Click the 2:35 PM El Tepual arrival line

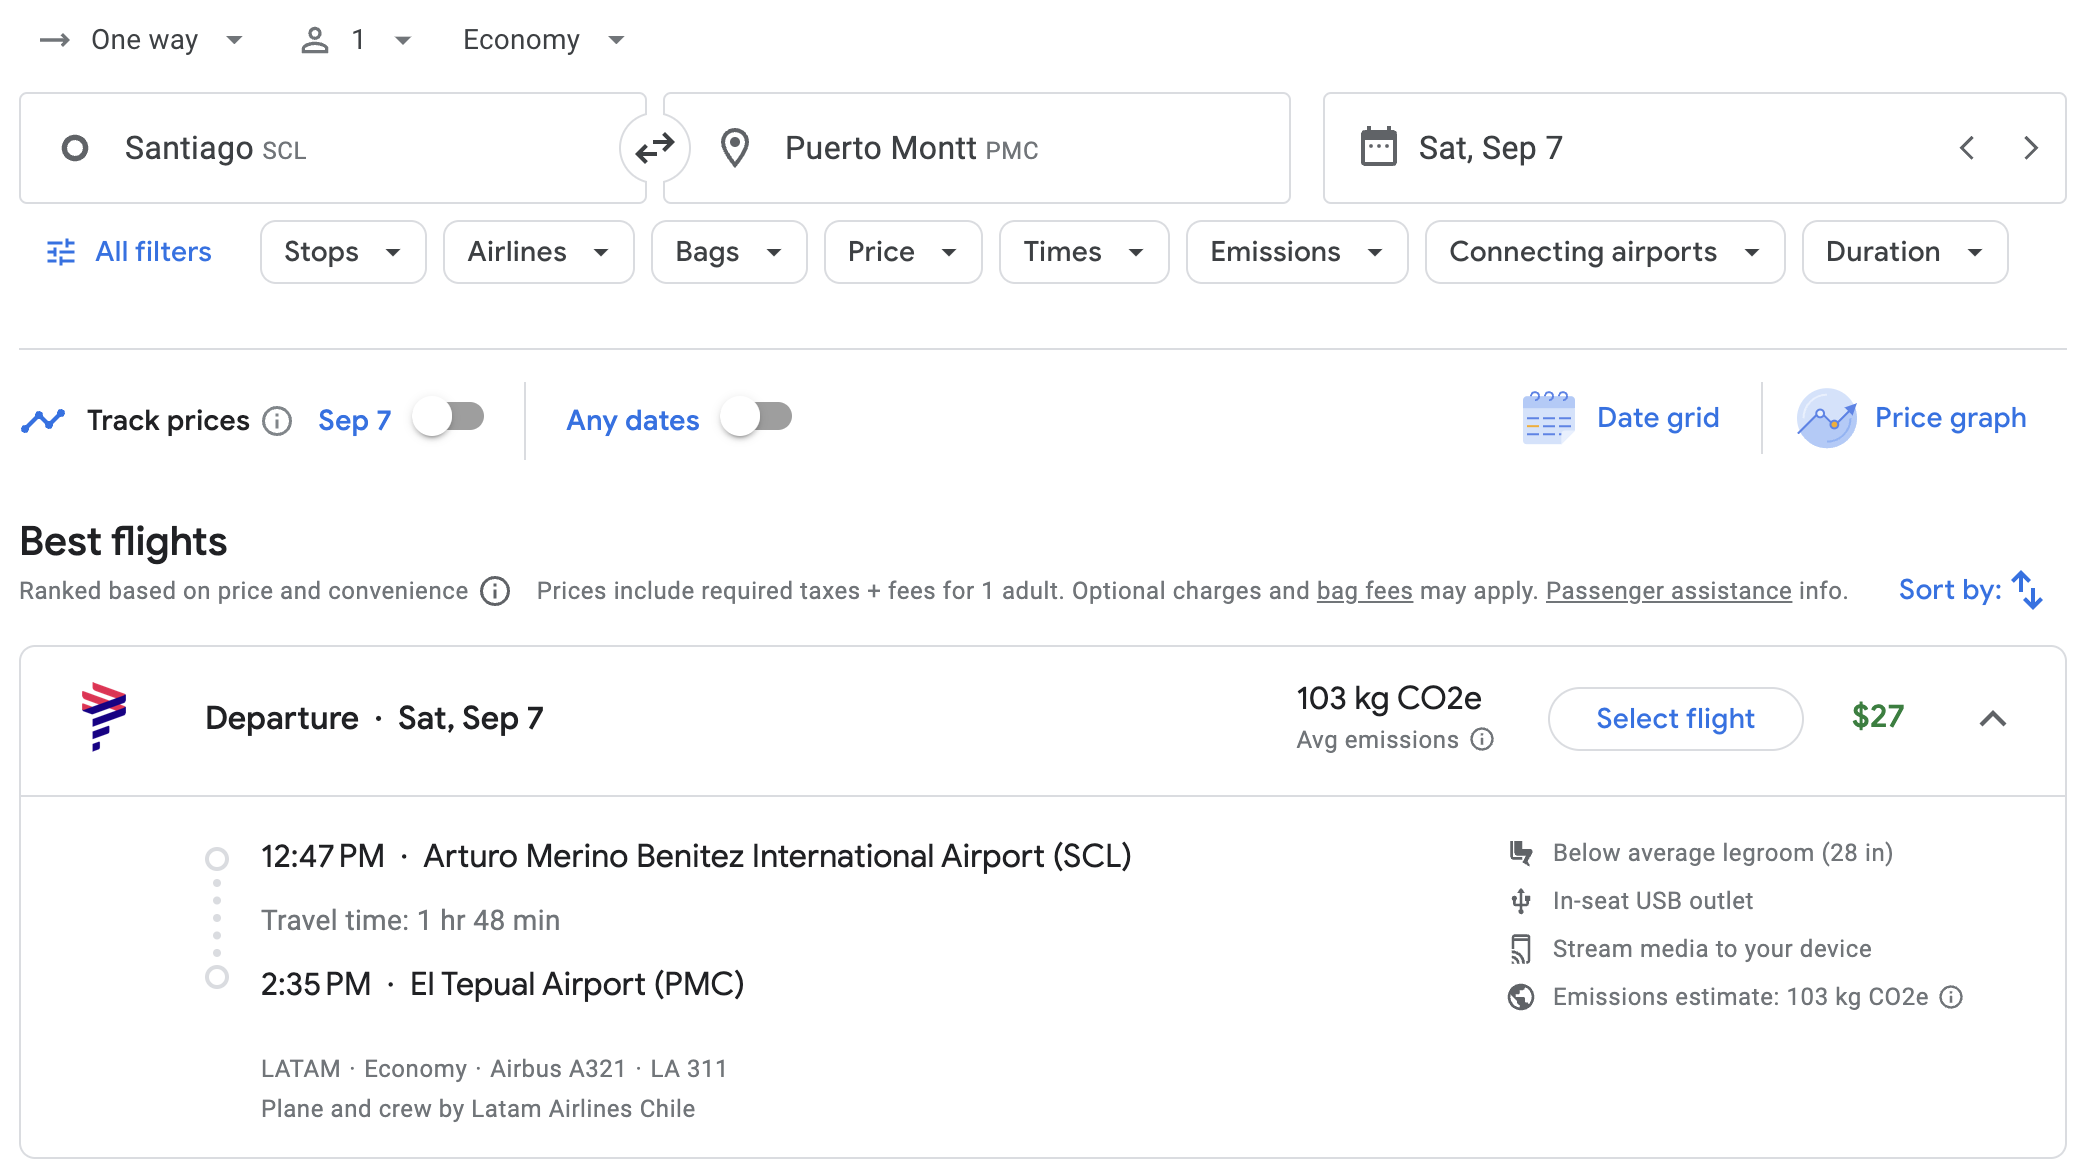coord(502,984)
